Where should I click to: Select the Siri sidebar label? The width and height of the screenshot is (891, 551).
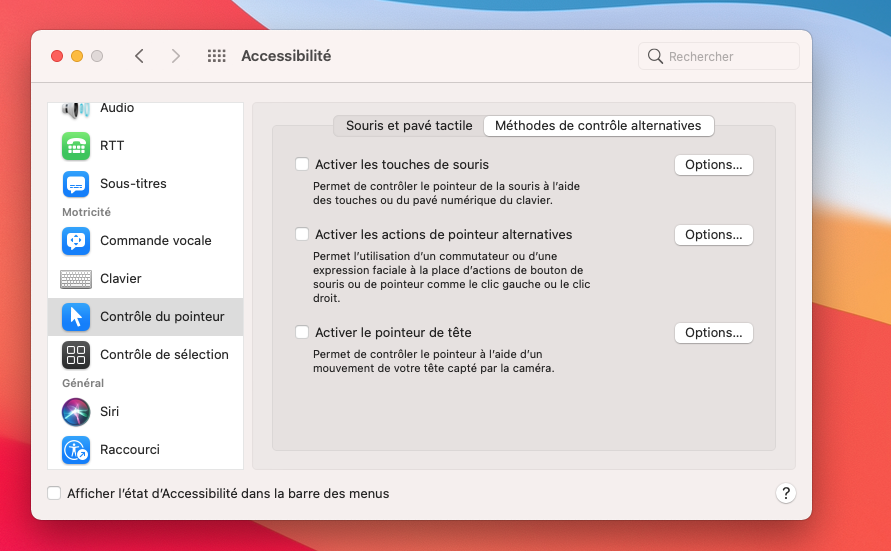point(110,412)
